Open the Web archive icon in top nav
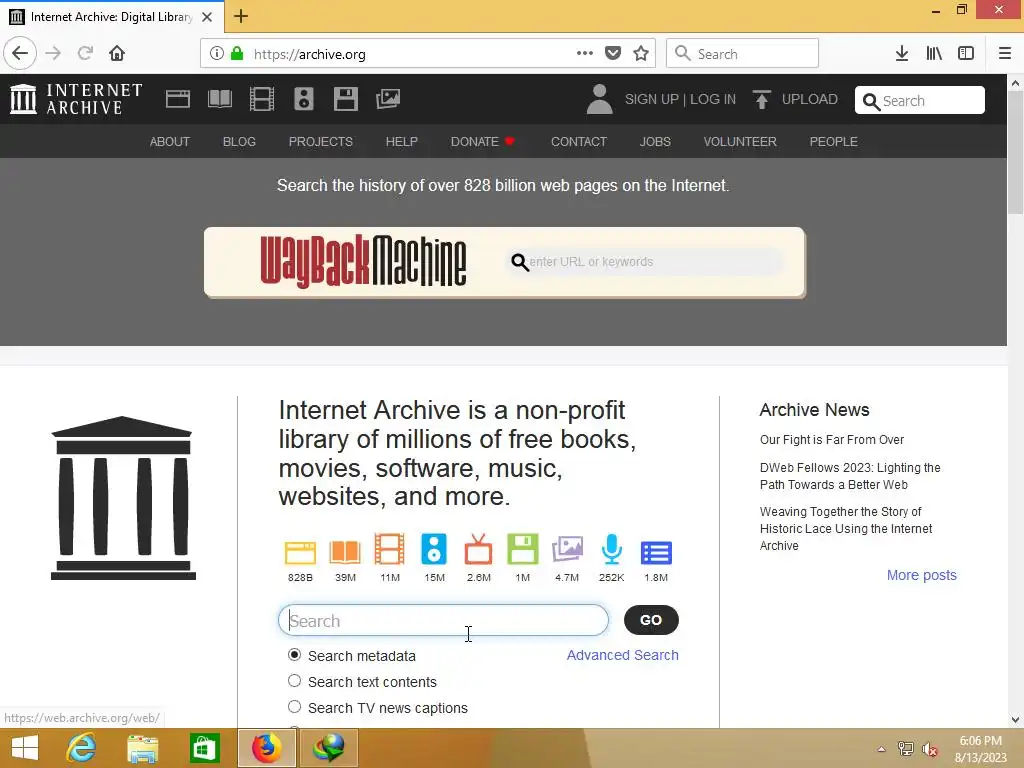Screen dimensions: 1024x768 (178, 99)
